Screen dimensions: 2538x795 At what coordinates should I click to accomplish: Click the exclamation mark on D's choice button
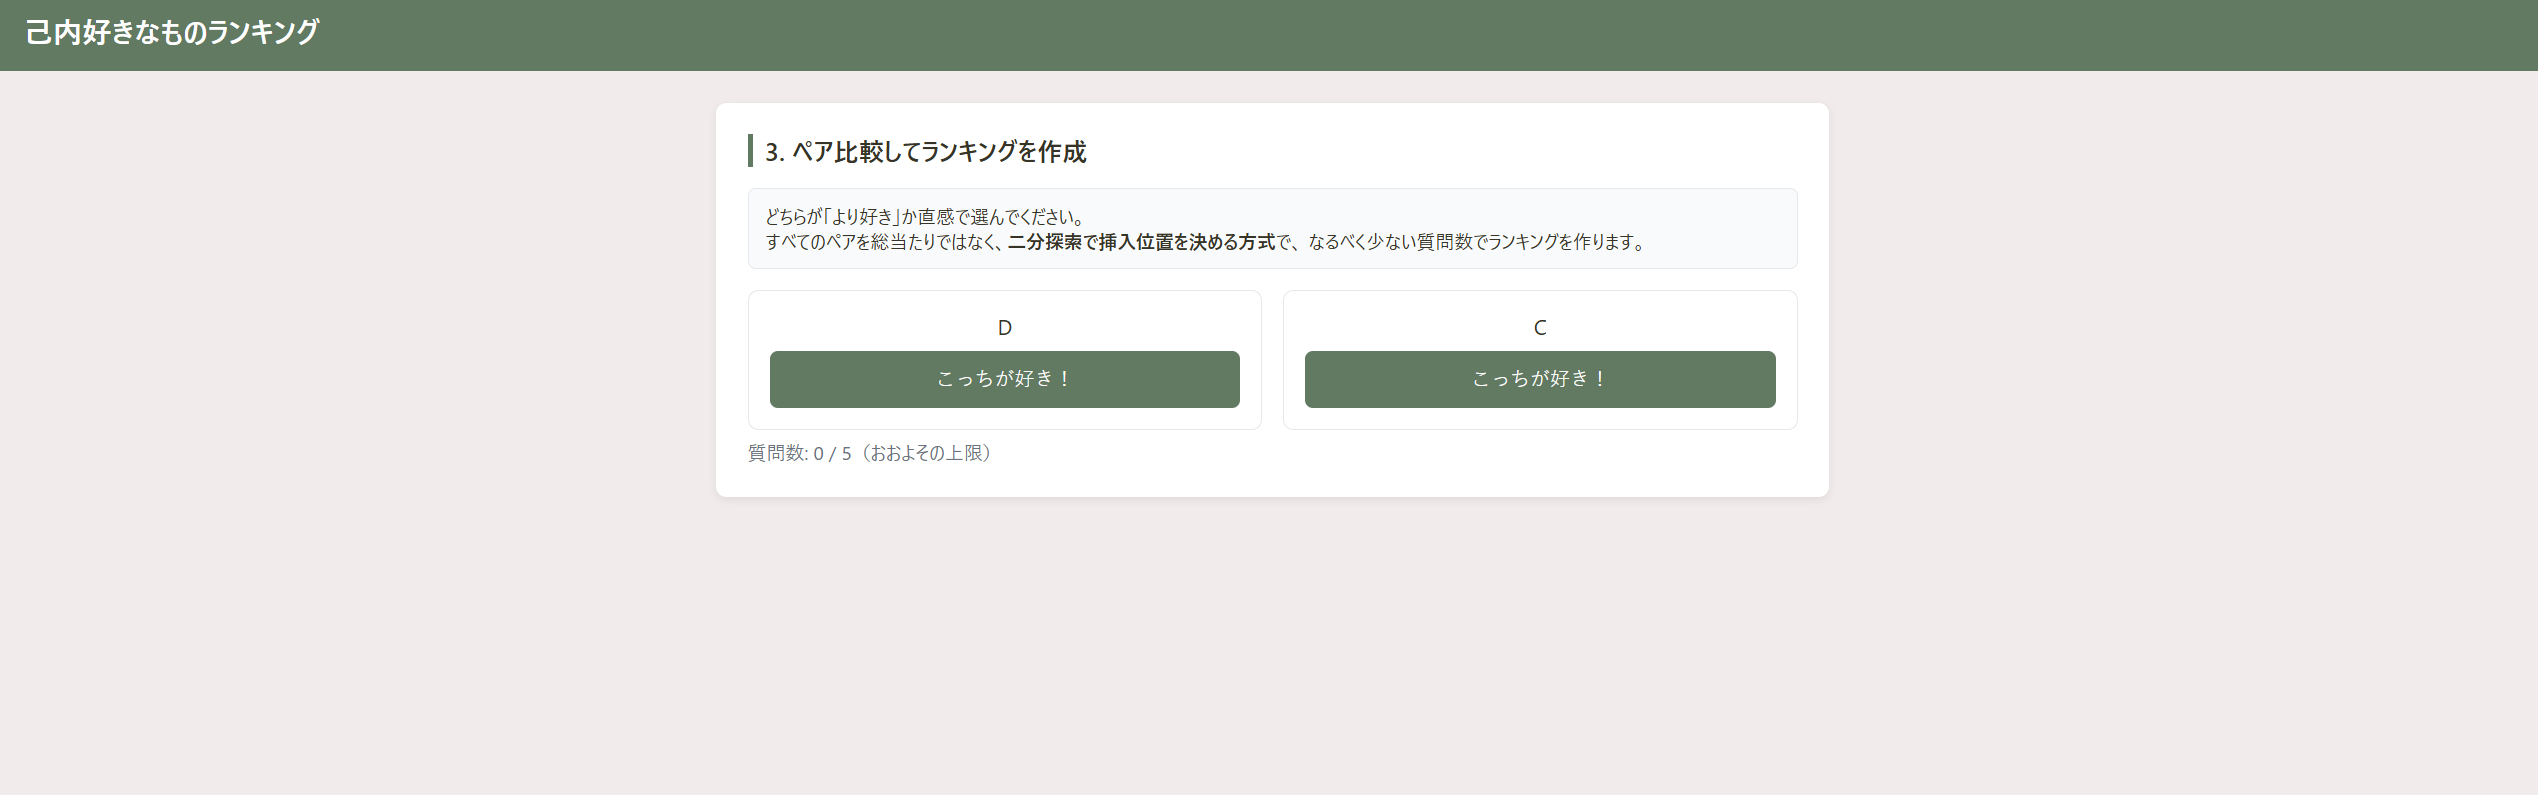[1064, 379]
